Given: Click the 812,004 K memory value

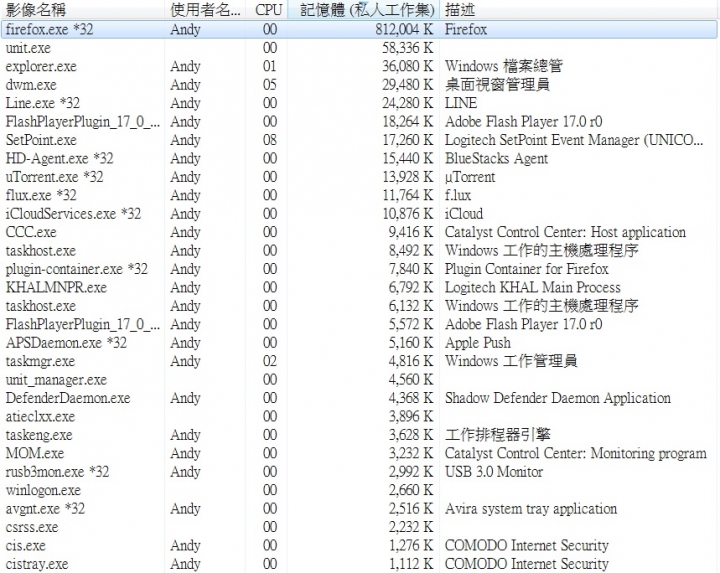Looking at the screenshot, I should pyautogui.click(x=404, y=29).
